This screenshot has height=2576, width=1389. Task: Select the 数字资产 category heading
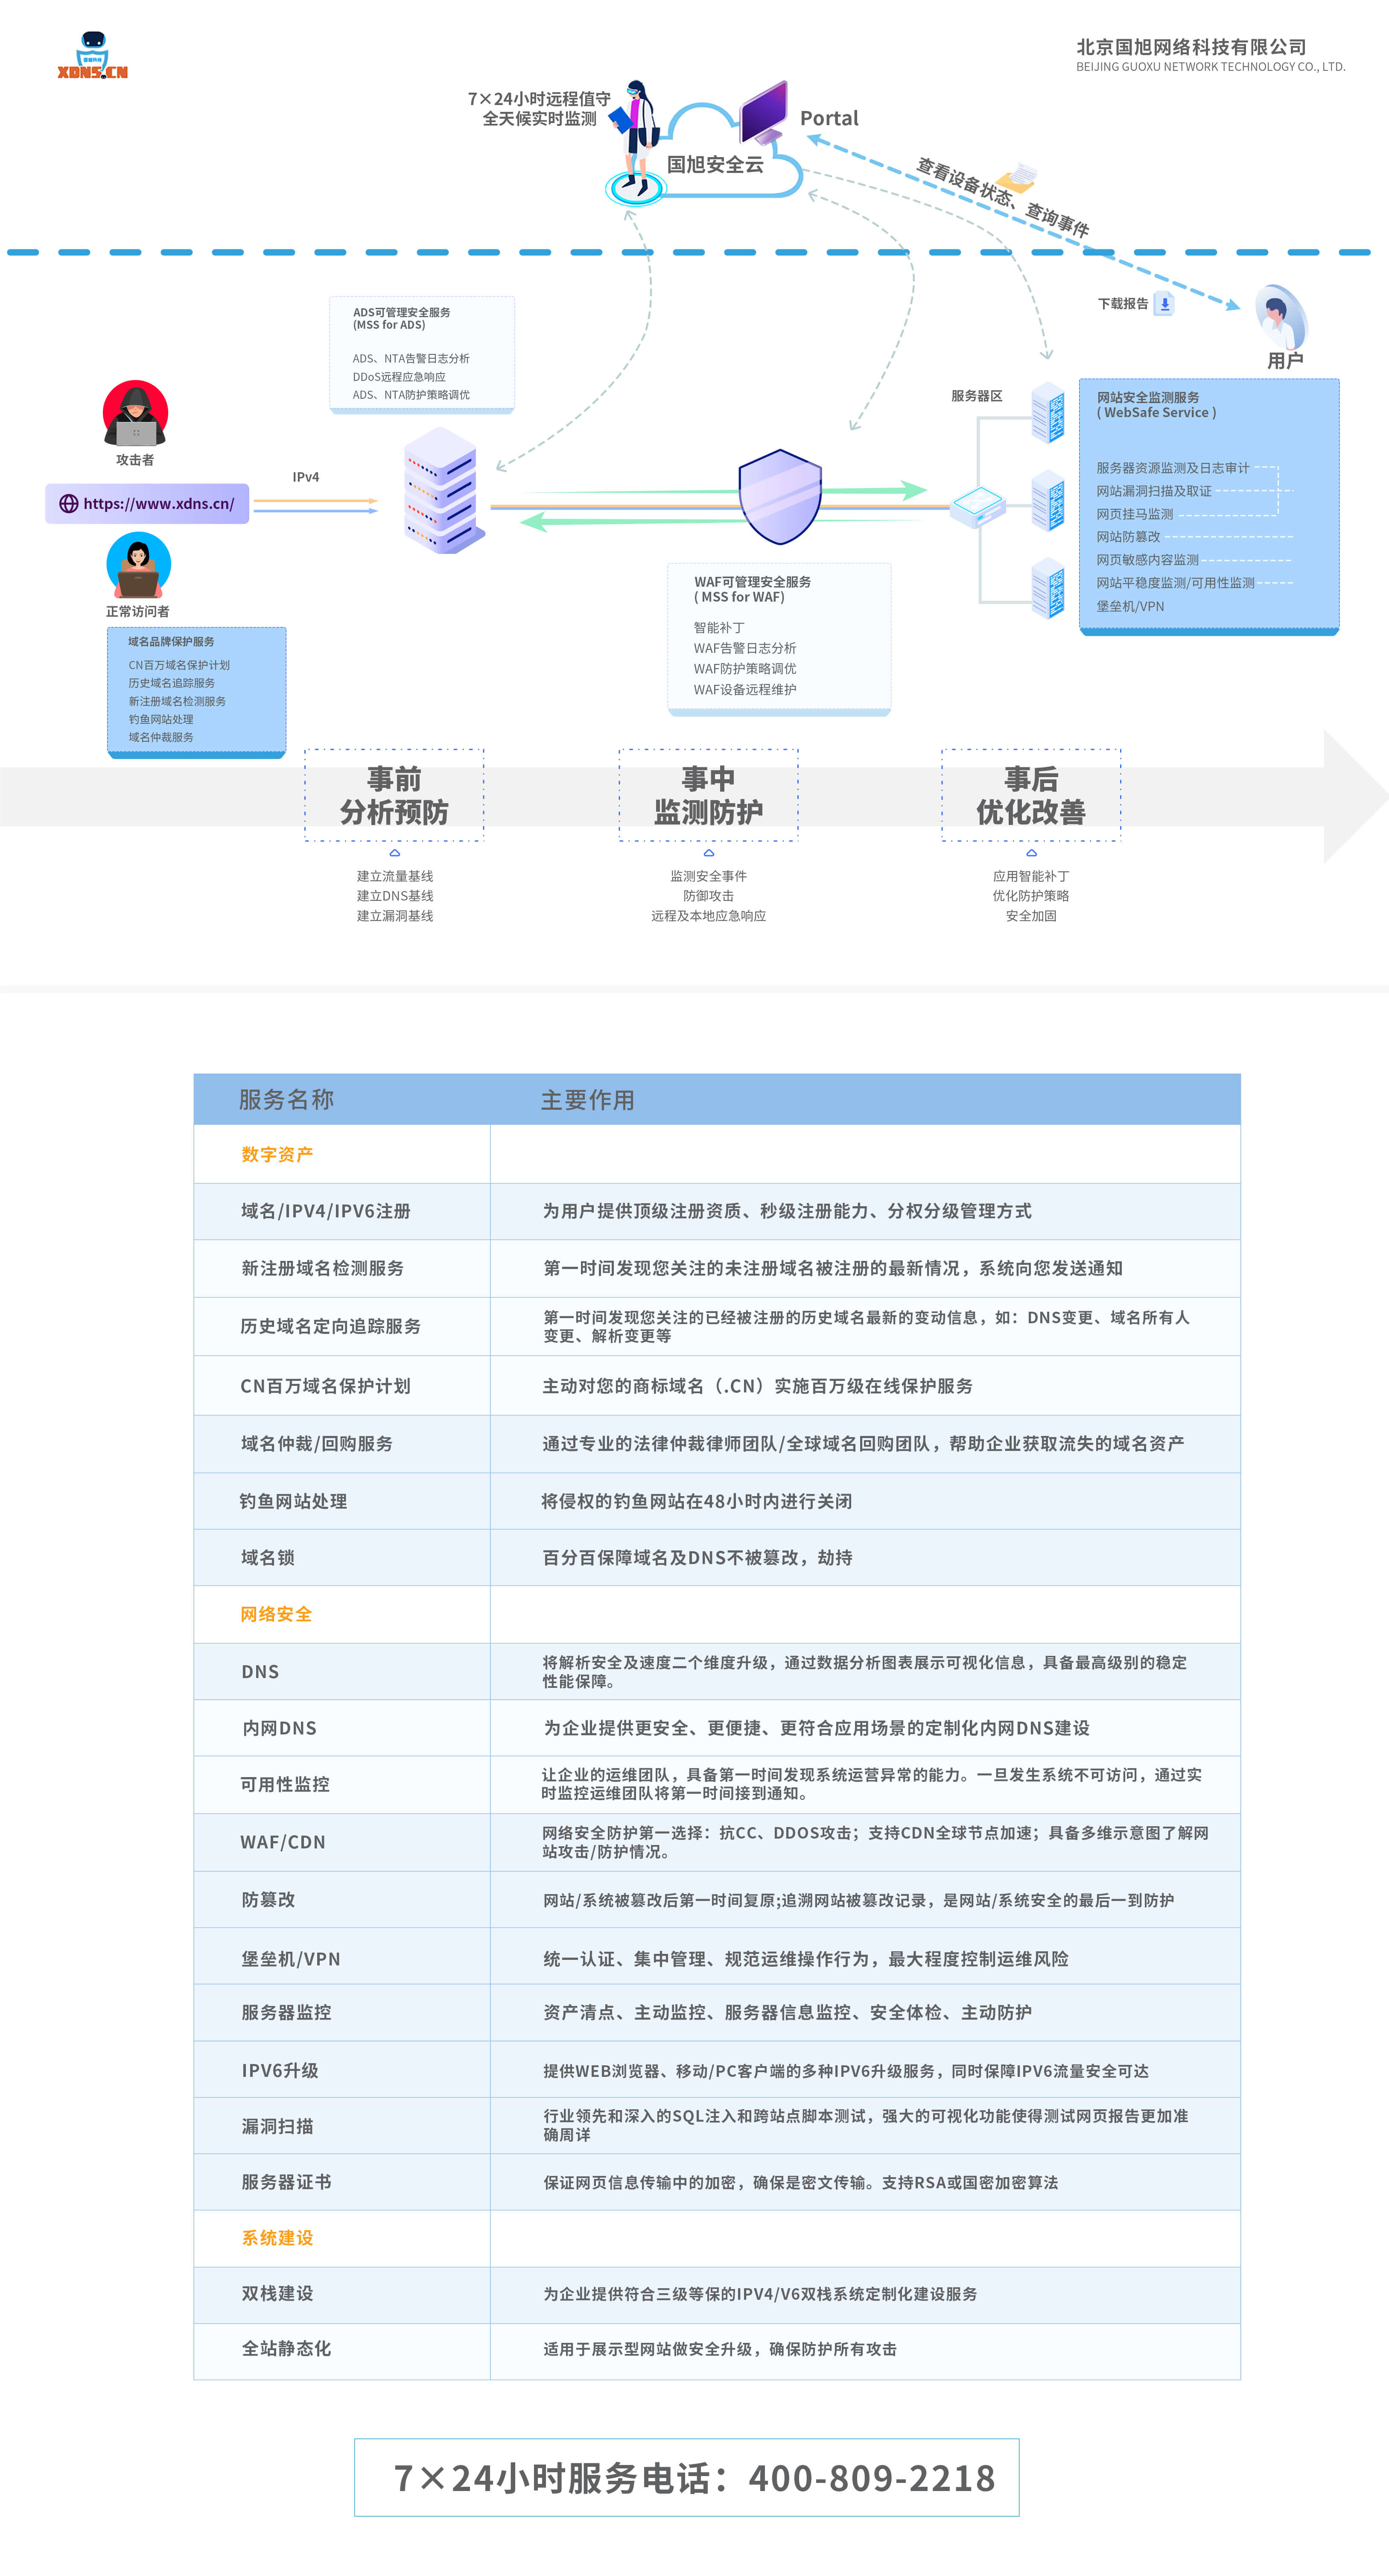point(277,1154)
